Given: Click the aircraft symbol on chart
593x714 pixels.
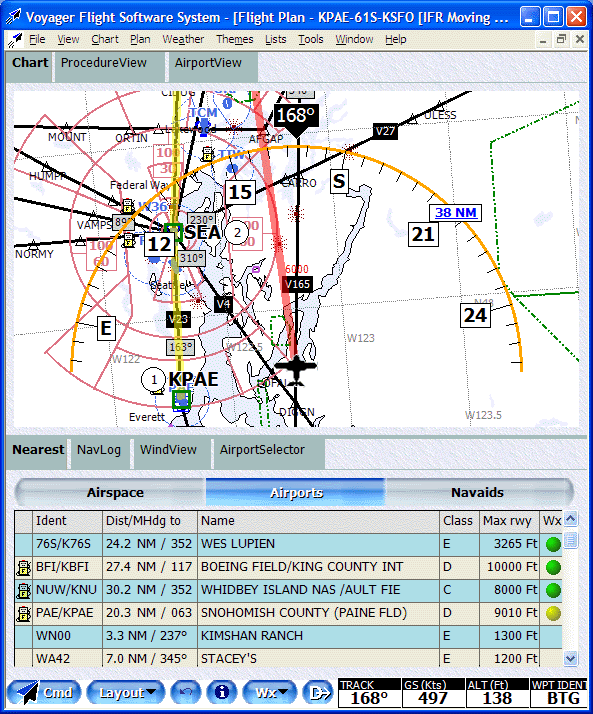Looking at the screenshot, I should click(296, 369).
